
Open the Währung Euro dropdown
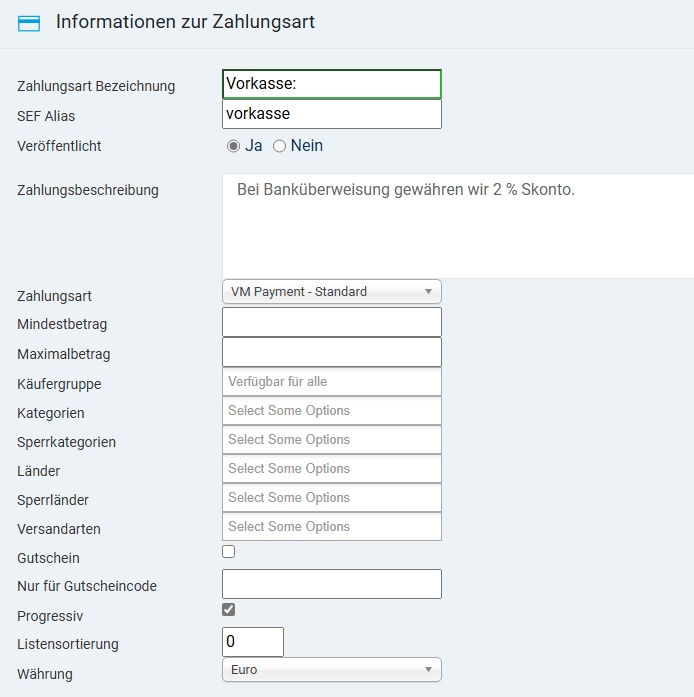(x=331, y=670)
